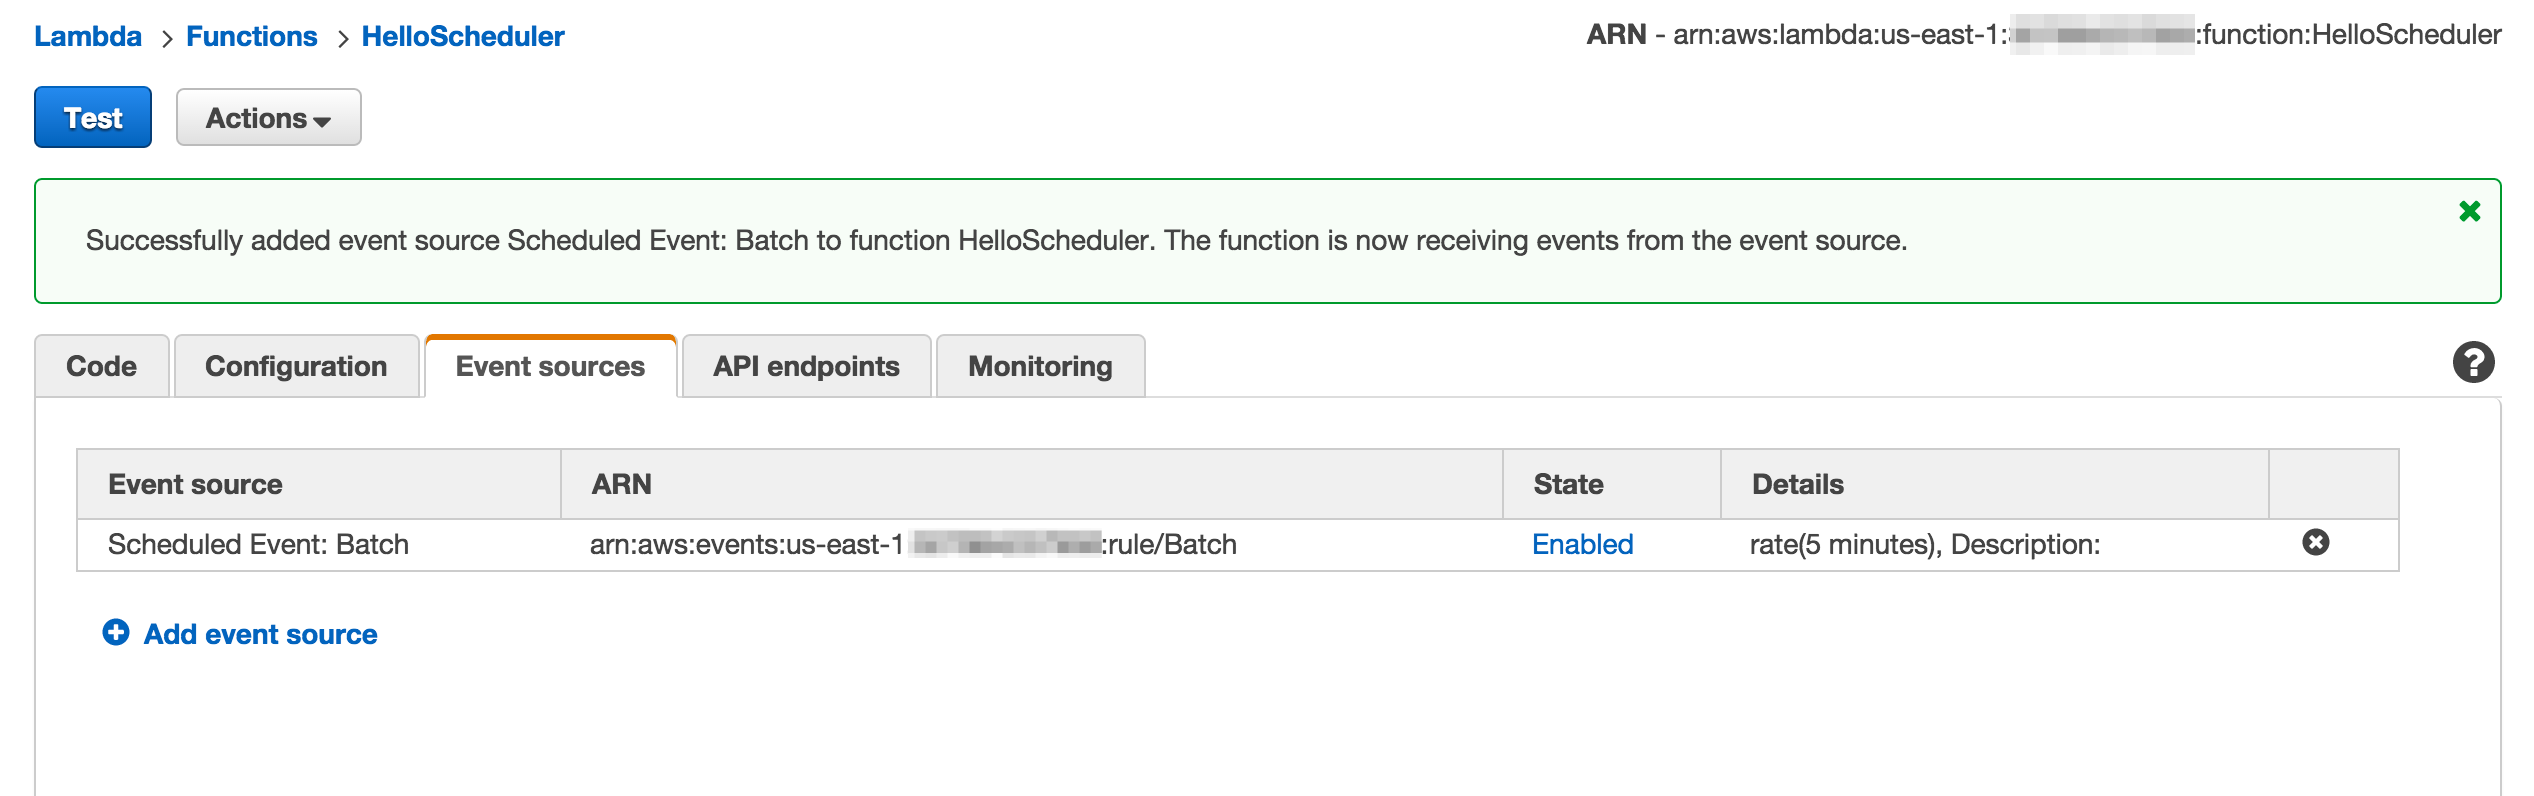Click the Enabled state link
This screenshot has width=2534, height=796.
coord(1581,544)
